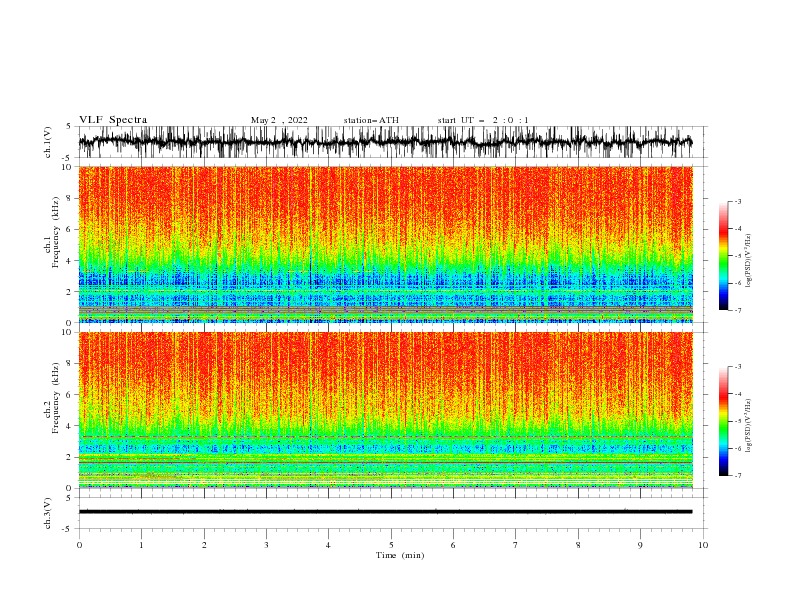792x612 pixels.
Task: Click the "5" tick on the ch.1(V) axis
Action: coord(69,127)
